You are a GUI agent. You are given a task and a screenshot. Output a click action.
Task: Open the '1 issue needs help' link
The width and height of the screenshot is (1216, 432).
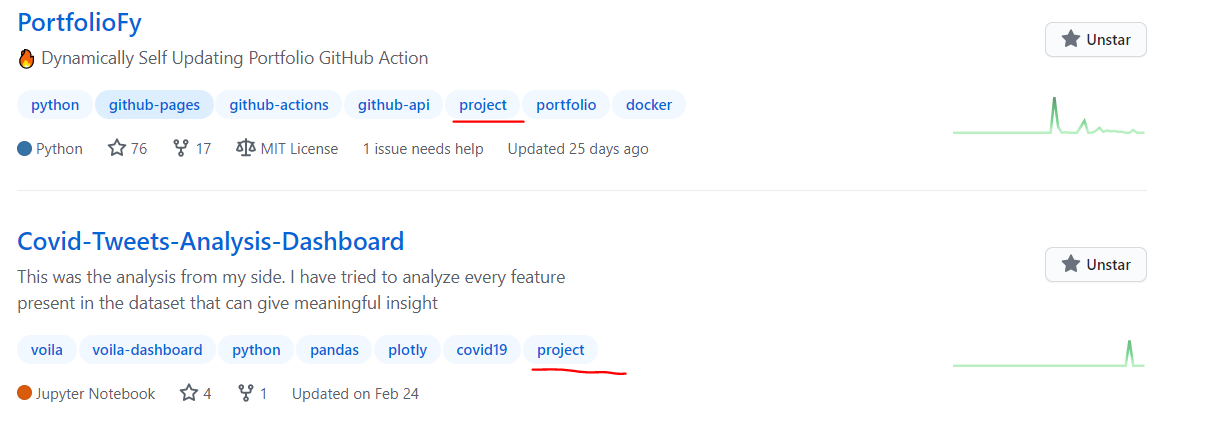(x=423, y=149)
